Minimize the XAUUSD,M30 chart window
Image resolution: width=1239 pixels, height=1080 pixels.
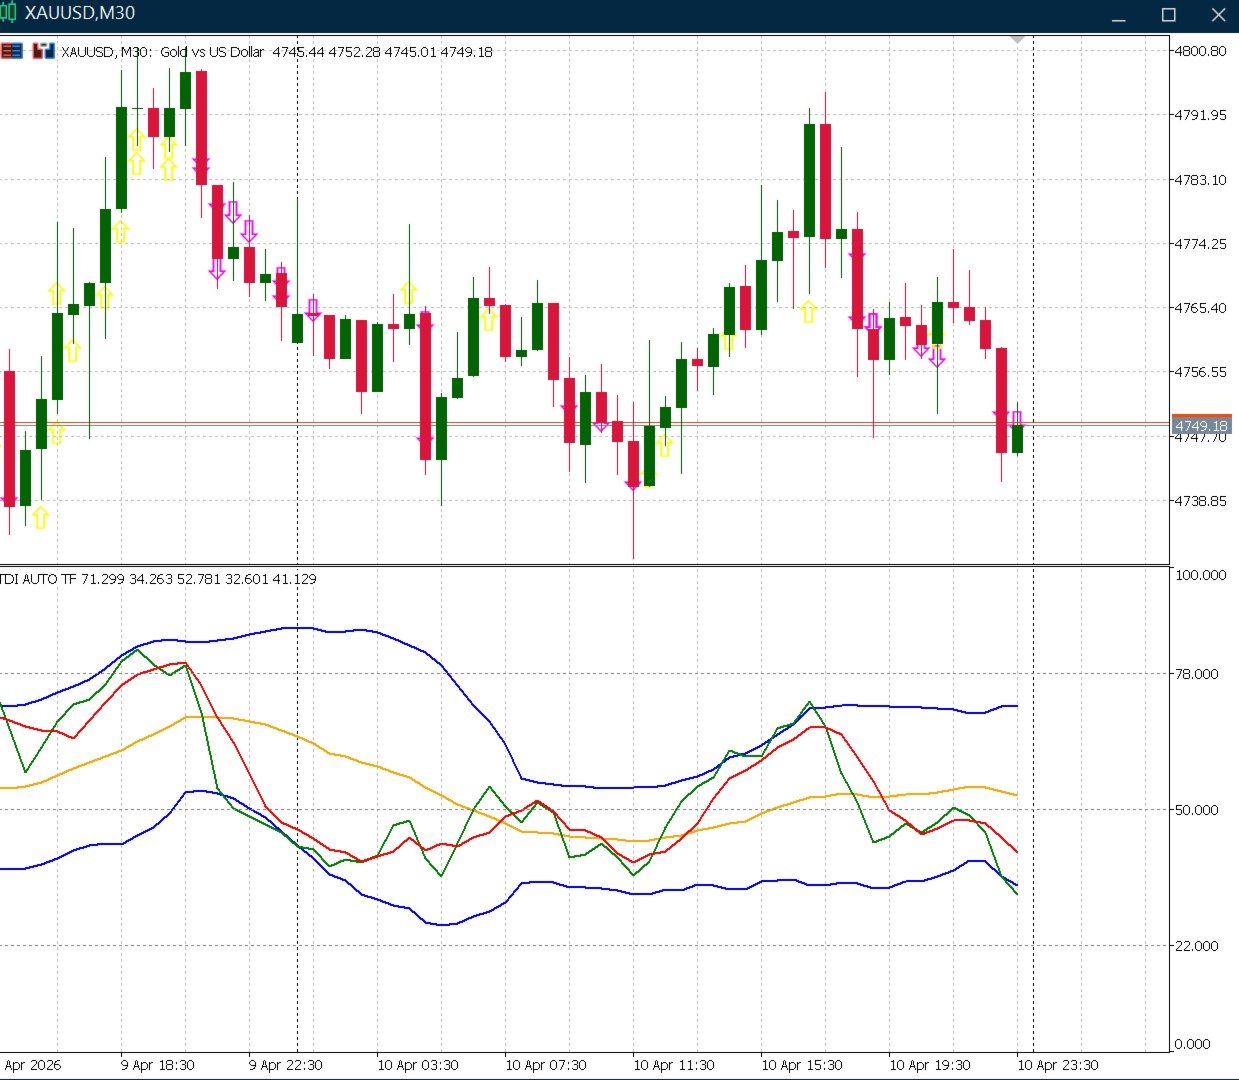click(x=1119, y=15)
